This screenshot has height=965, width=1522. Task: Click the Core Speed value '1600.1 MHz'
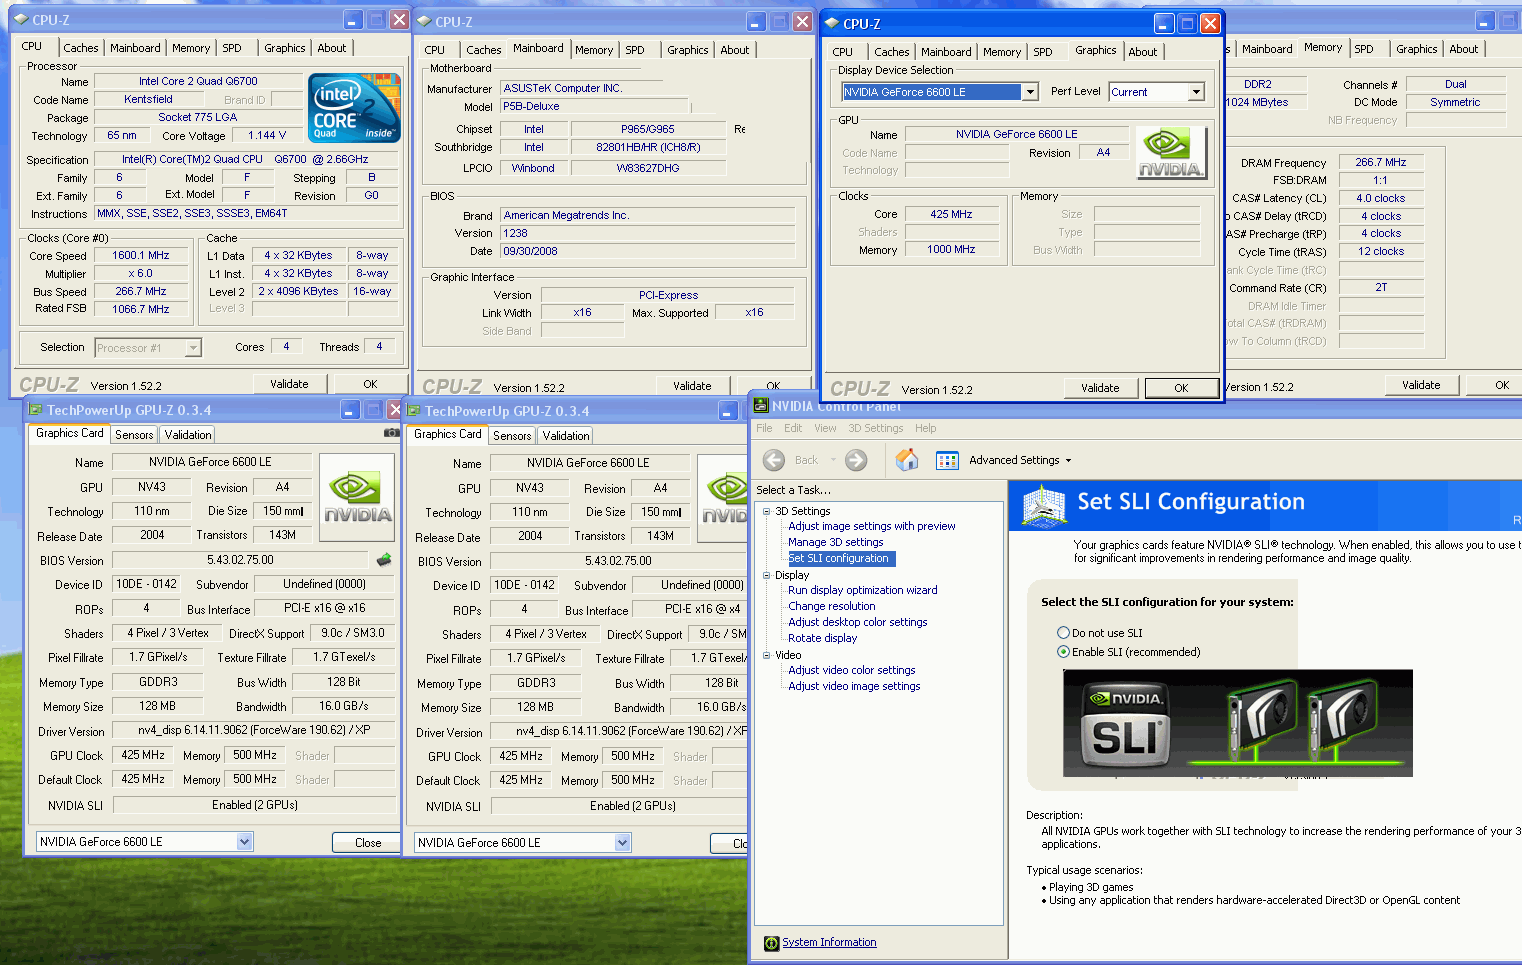click(x=141, y=255)
